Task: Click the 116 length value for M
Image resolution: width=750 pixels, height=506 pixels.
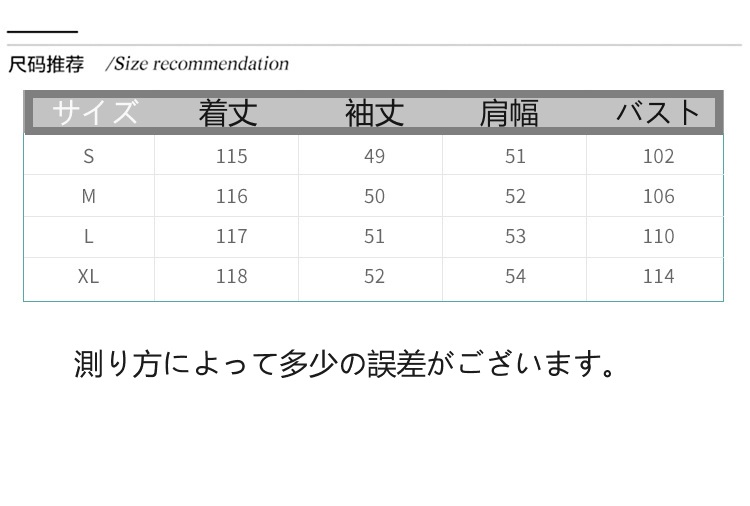Action: coord(231,196)
